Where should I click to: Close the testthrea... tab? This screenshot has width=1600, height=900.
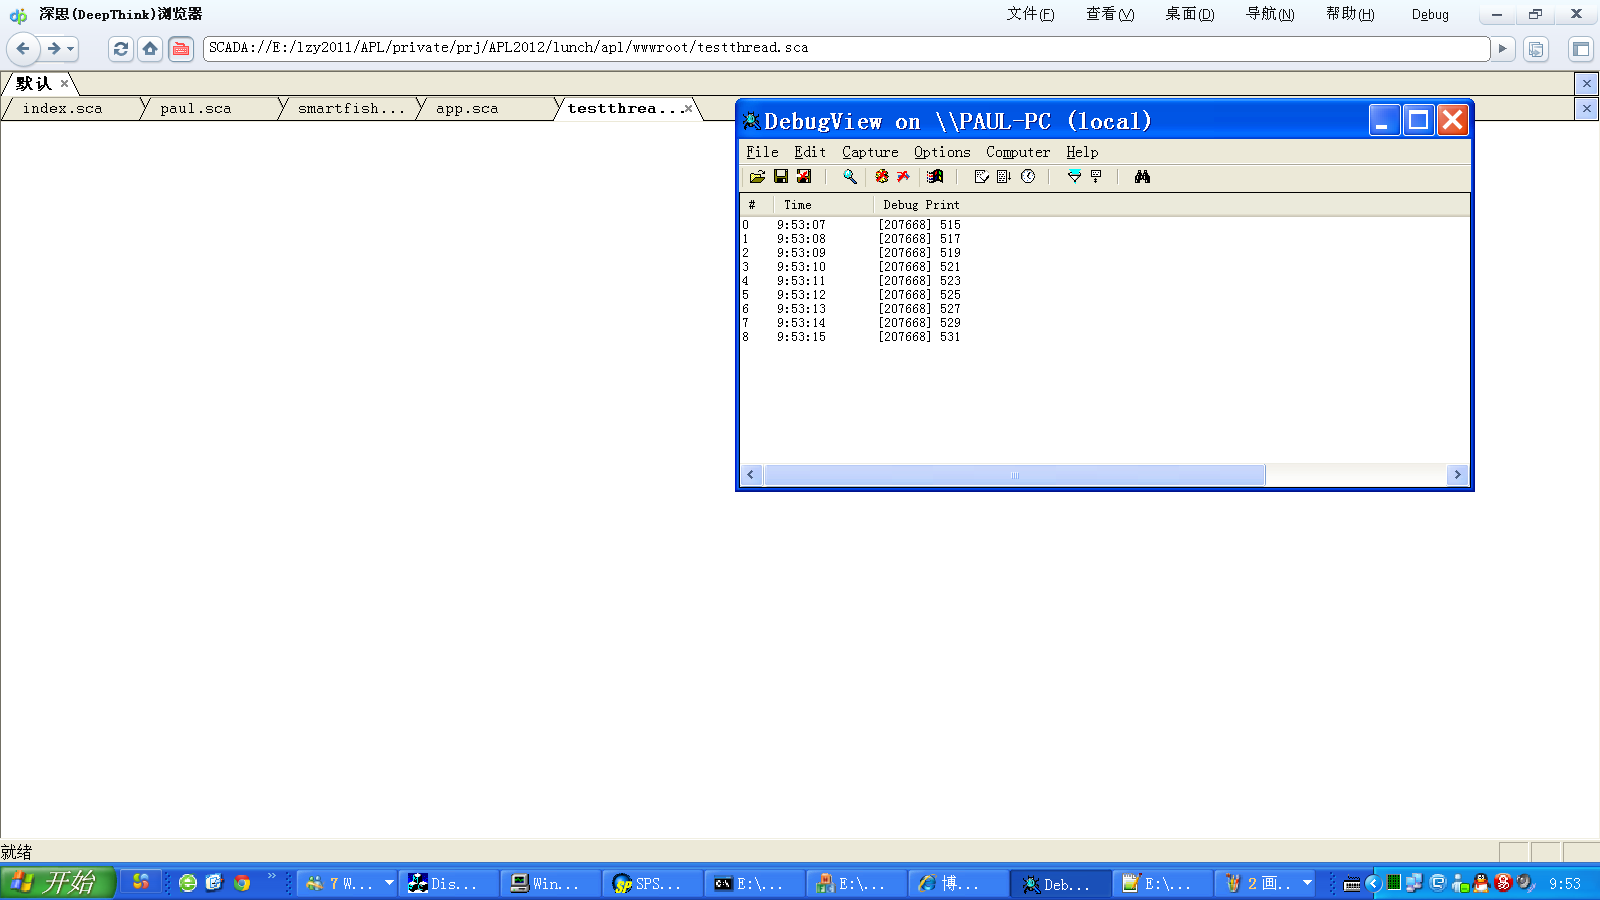(x=688, y=108)
